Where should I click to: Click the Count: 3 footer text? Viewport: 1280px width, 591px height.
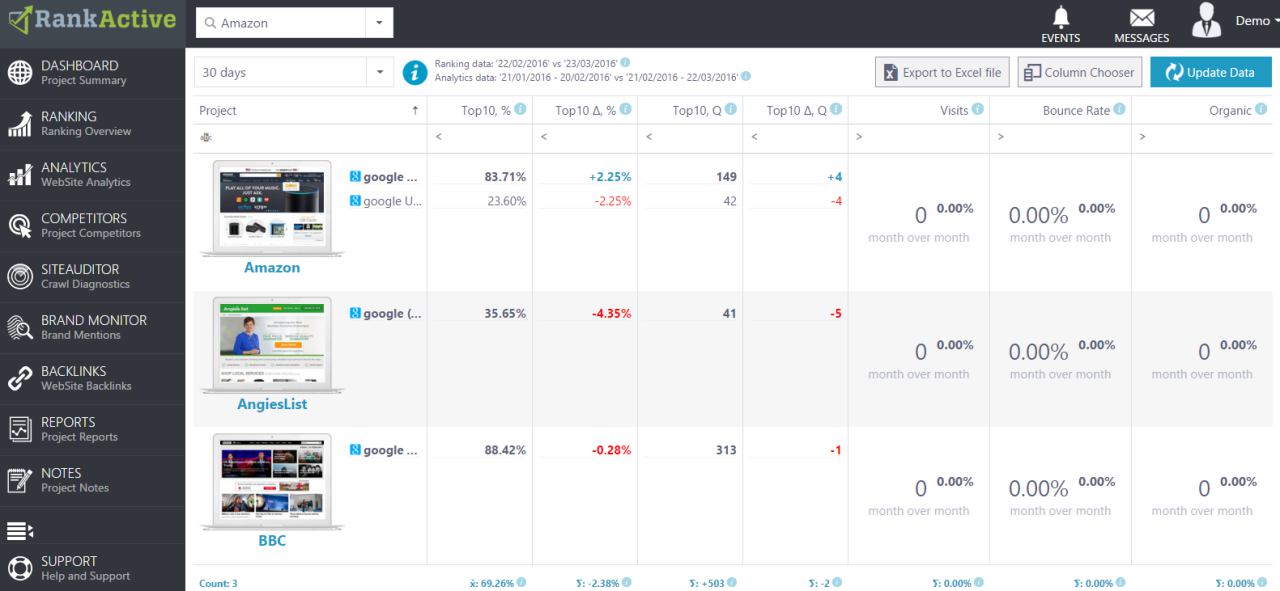tap(218, 583)
